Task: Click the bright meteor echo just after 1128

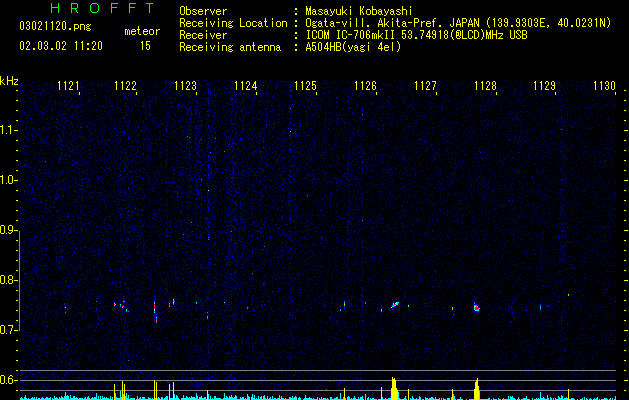Action: pyautogui.click(x=477, y=308)
